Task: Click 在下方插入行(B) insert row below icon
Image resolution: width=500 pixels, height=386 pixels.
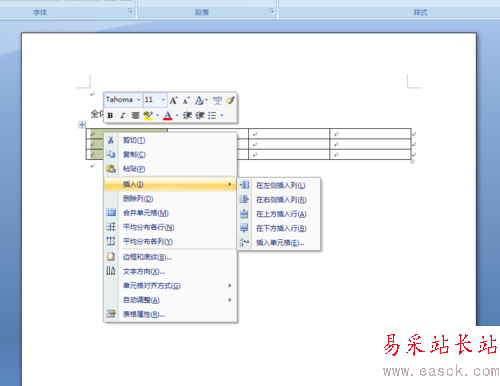Action: (244, 228)
